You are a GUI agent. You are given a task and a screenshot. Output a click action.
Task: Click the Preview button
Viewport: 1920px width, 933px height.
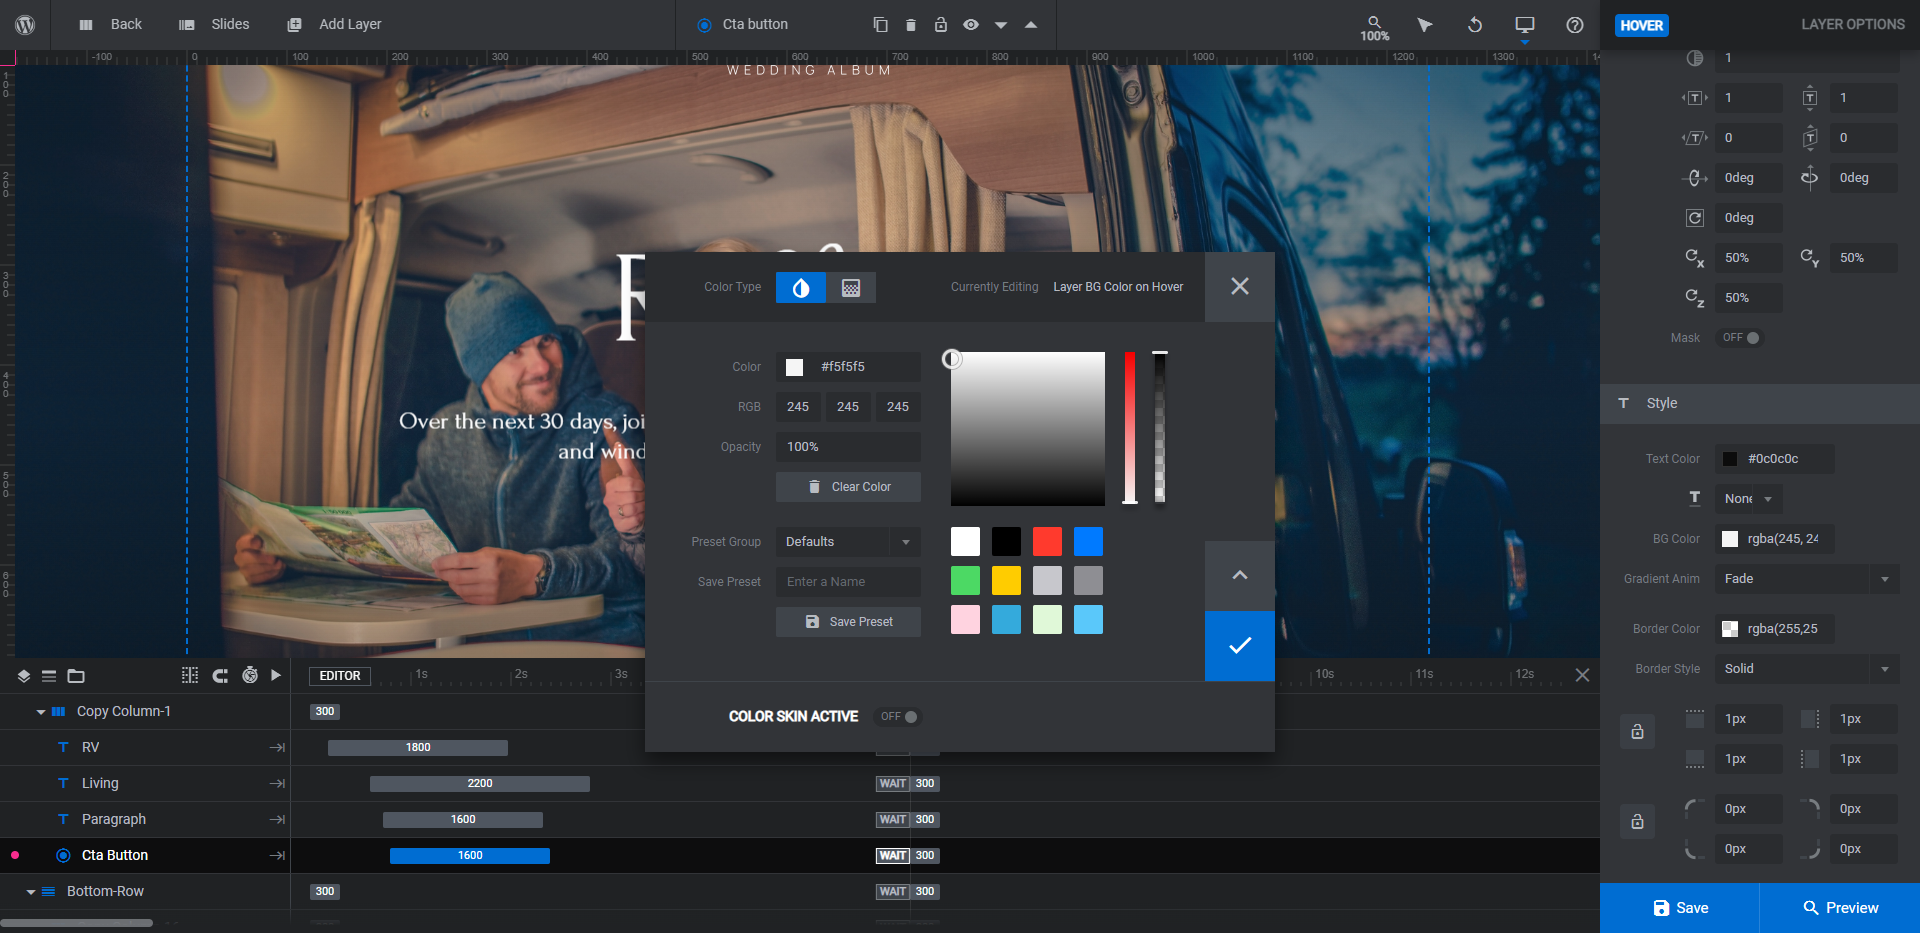[1840, 908]
